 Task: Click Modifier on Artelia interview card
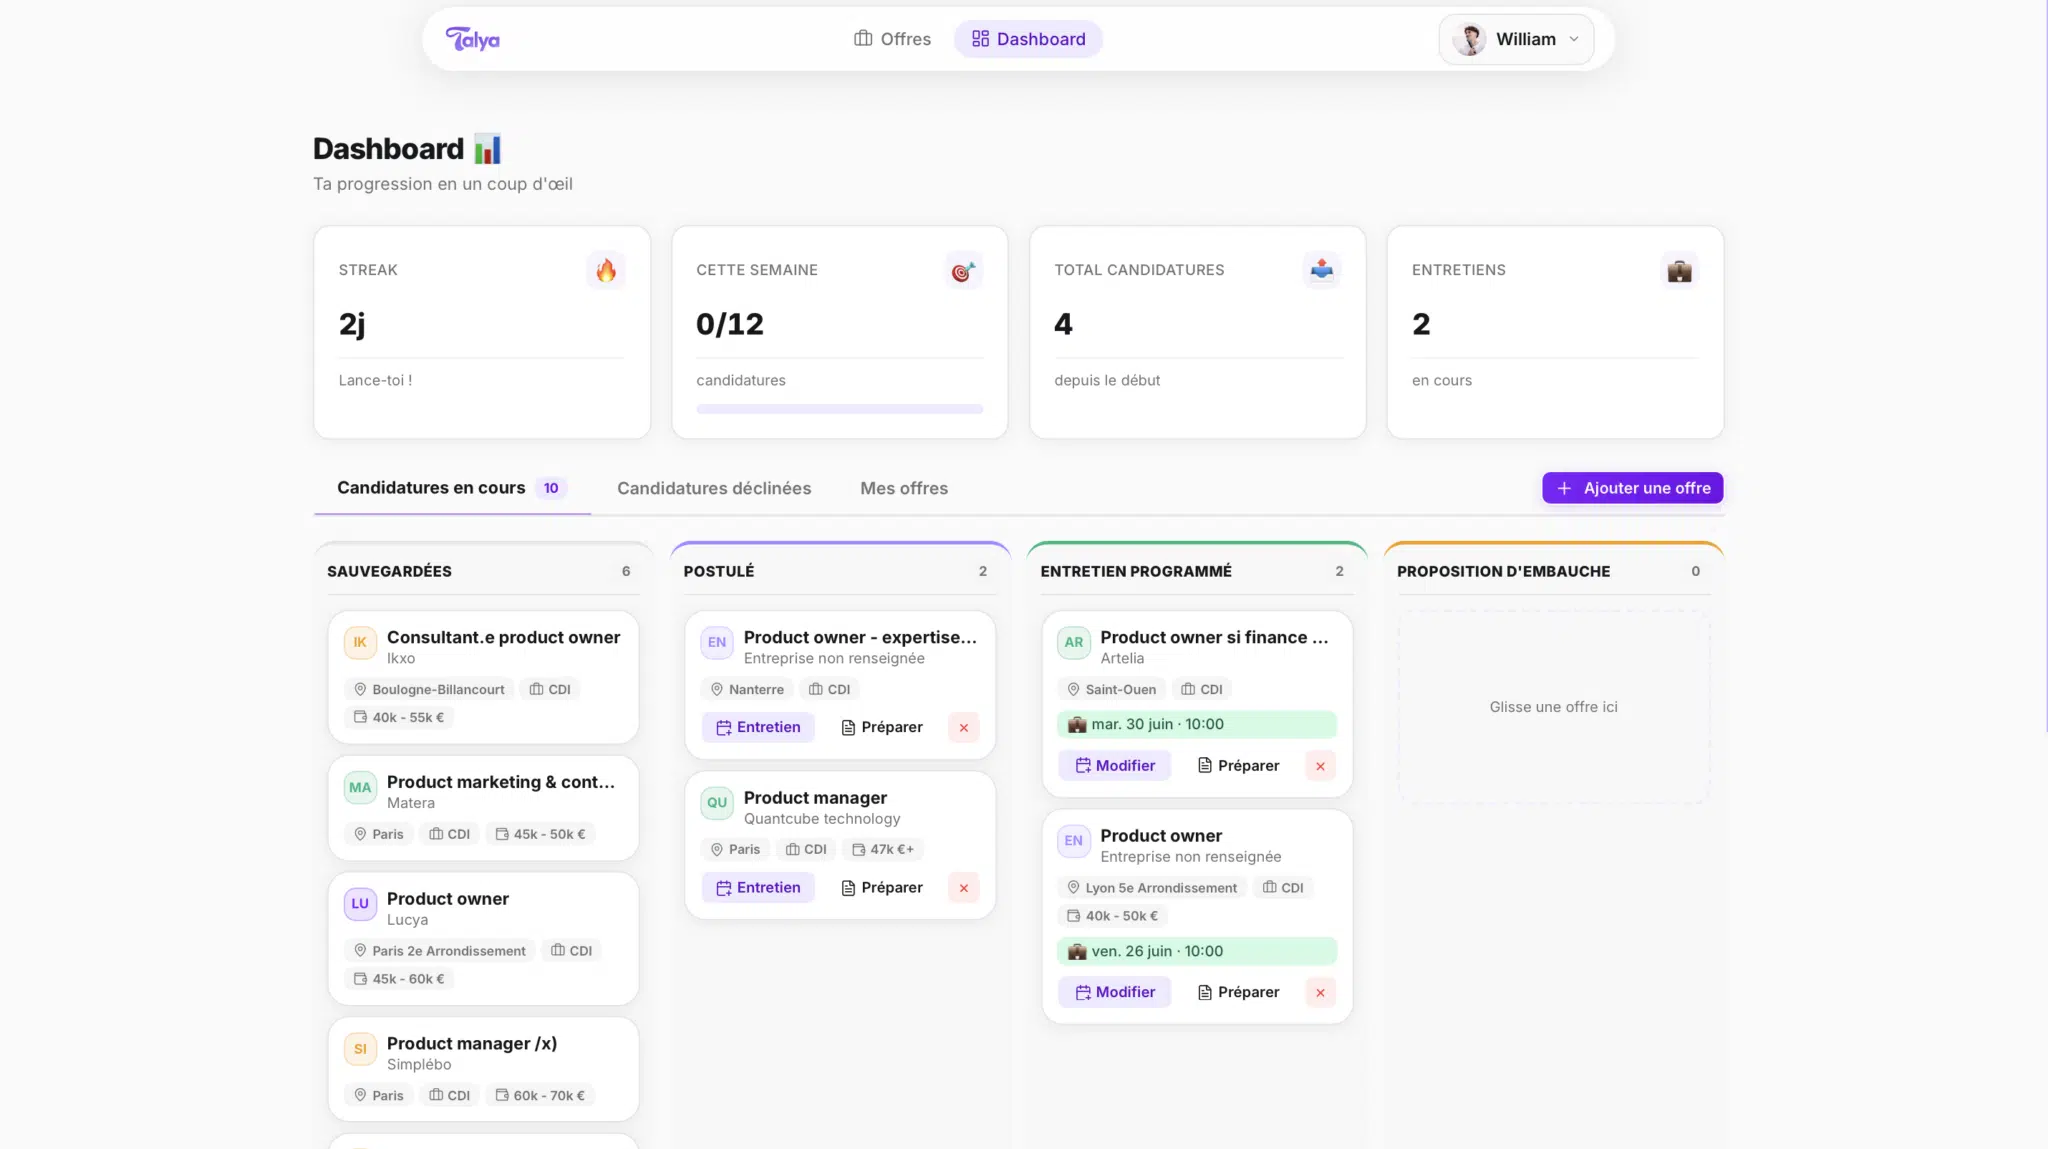coord(1115,765)
